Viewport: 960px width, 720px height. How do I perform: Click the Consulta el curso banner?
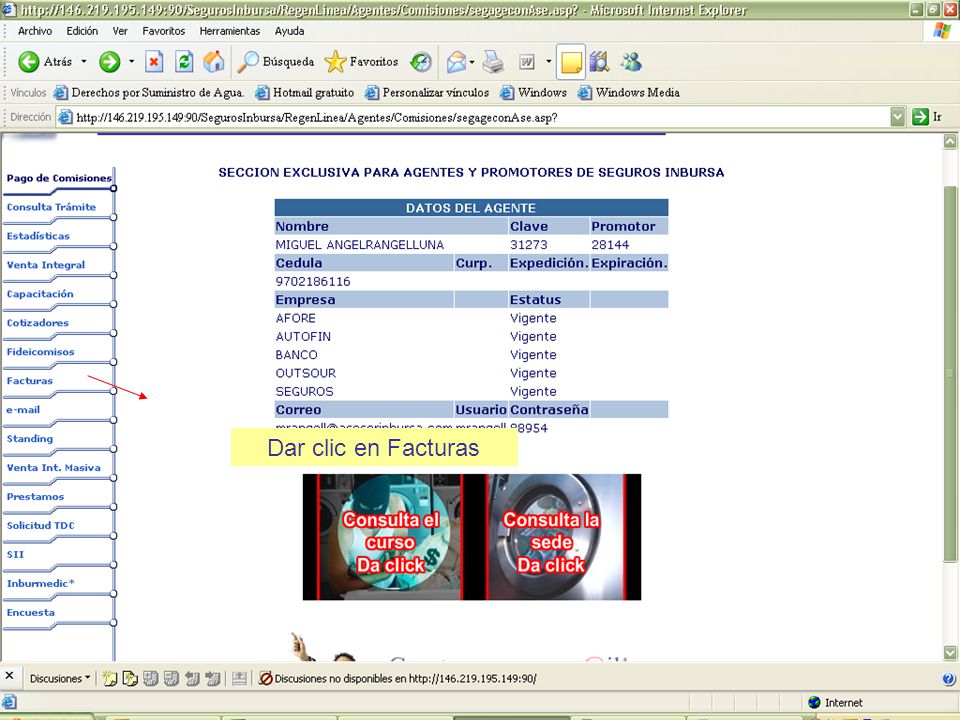tap(389, 537)
